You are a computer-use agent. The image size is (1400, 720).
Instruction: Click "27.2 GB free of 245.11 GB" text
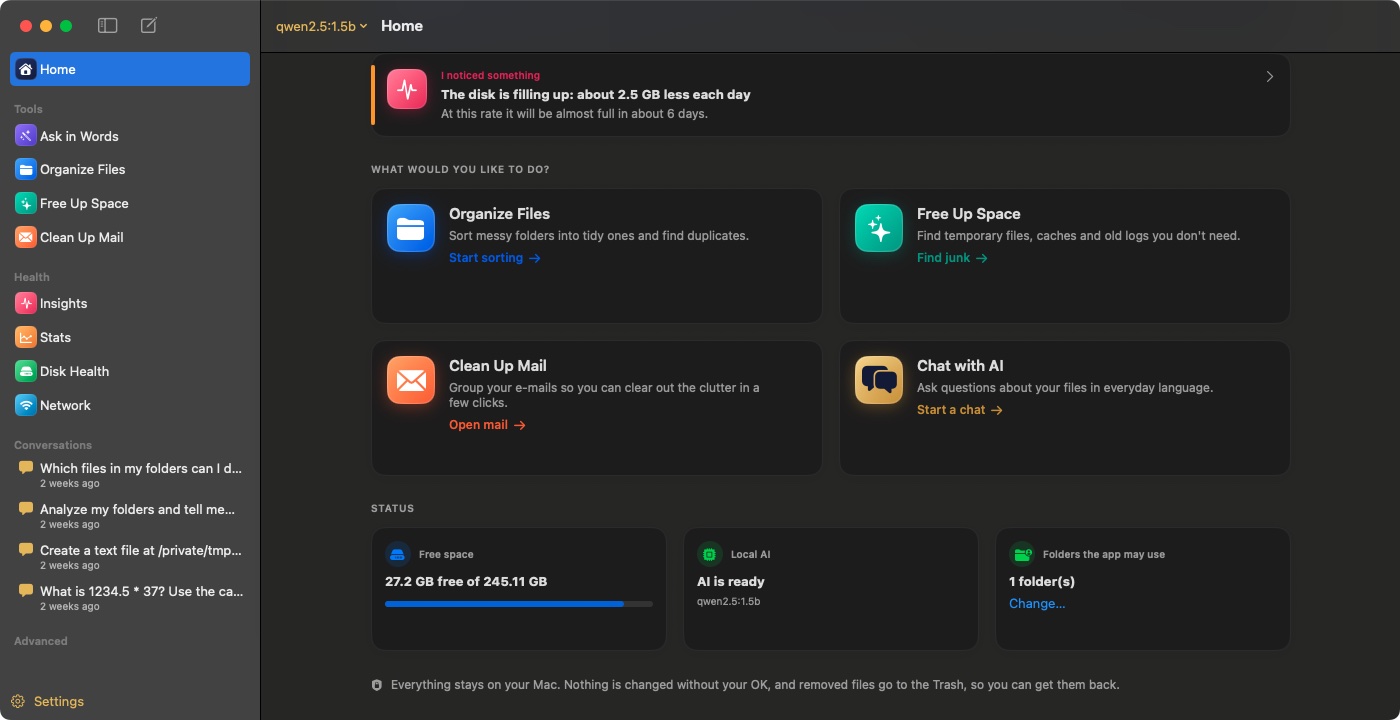pos(466,581)
